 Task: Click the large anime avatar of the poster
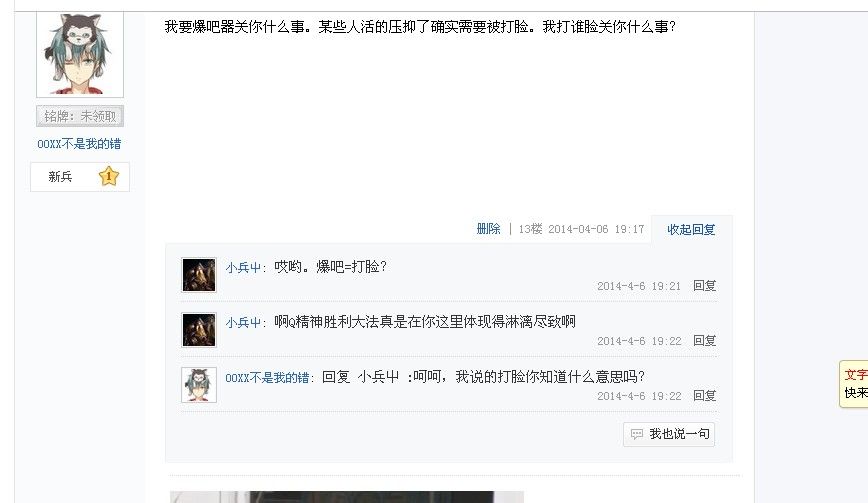(x=80, y=54)
